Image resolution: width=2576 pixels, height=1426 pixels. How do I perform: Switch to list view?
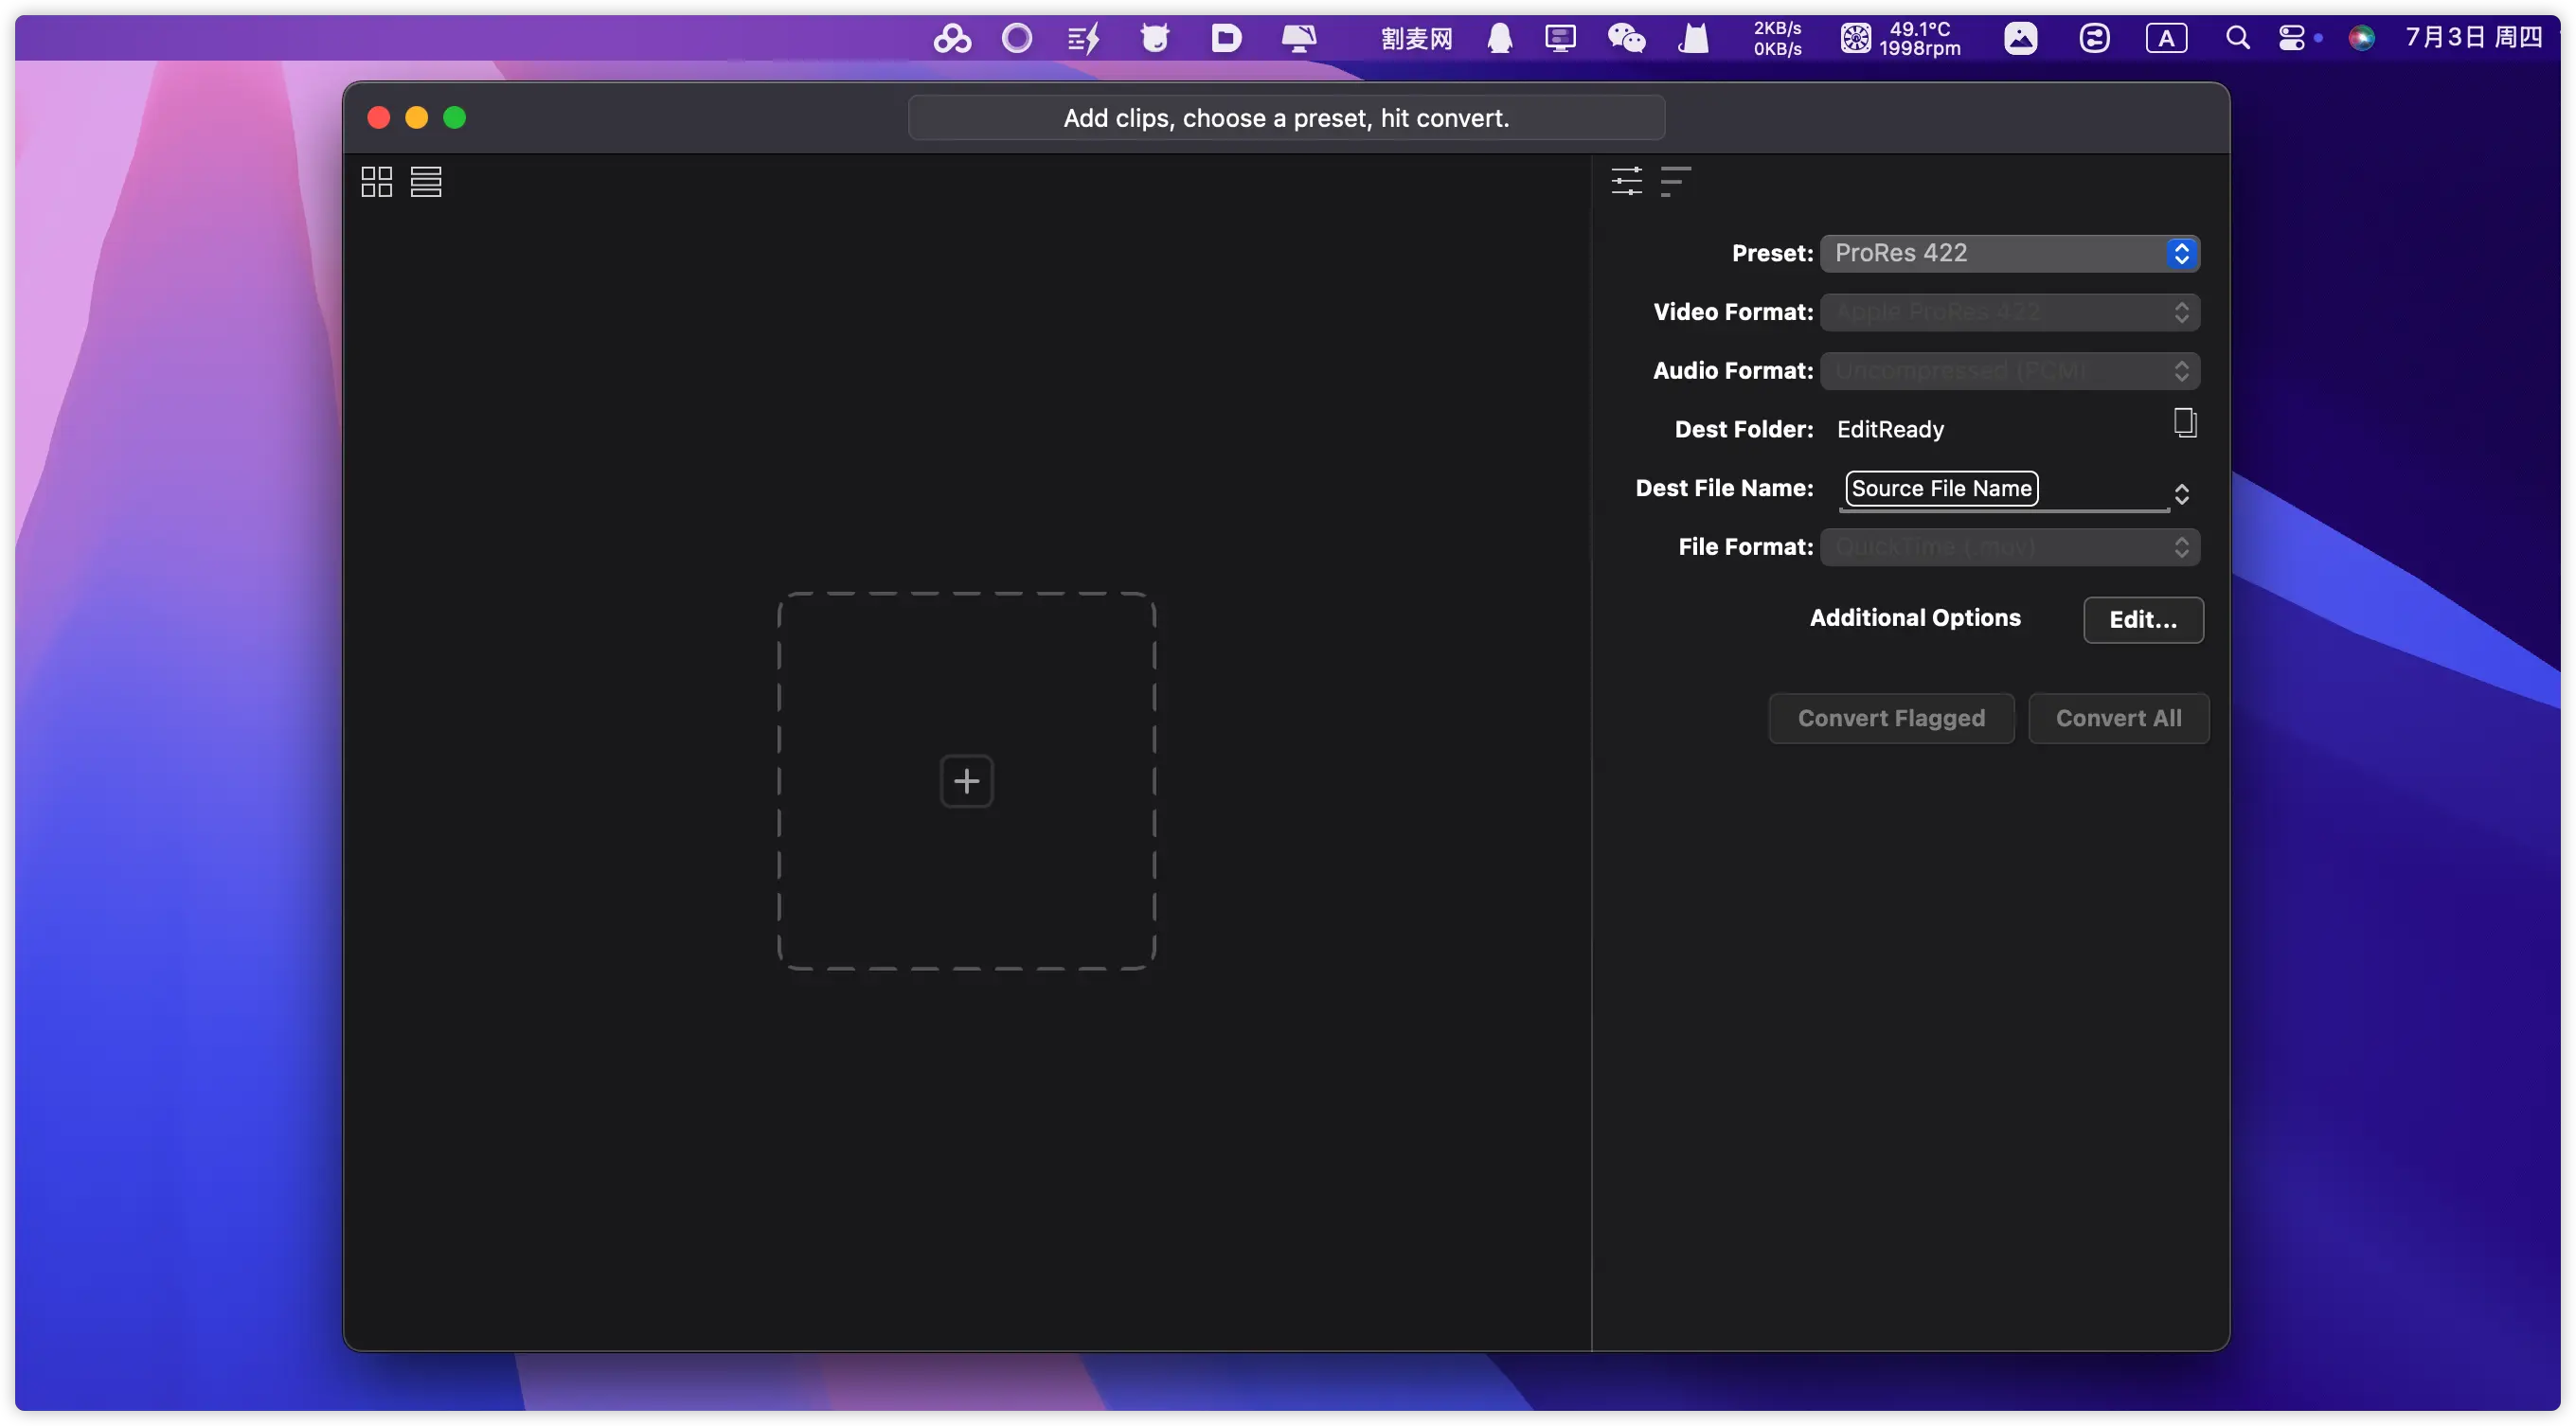tap(426, 181)
